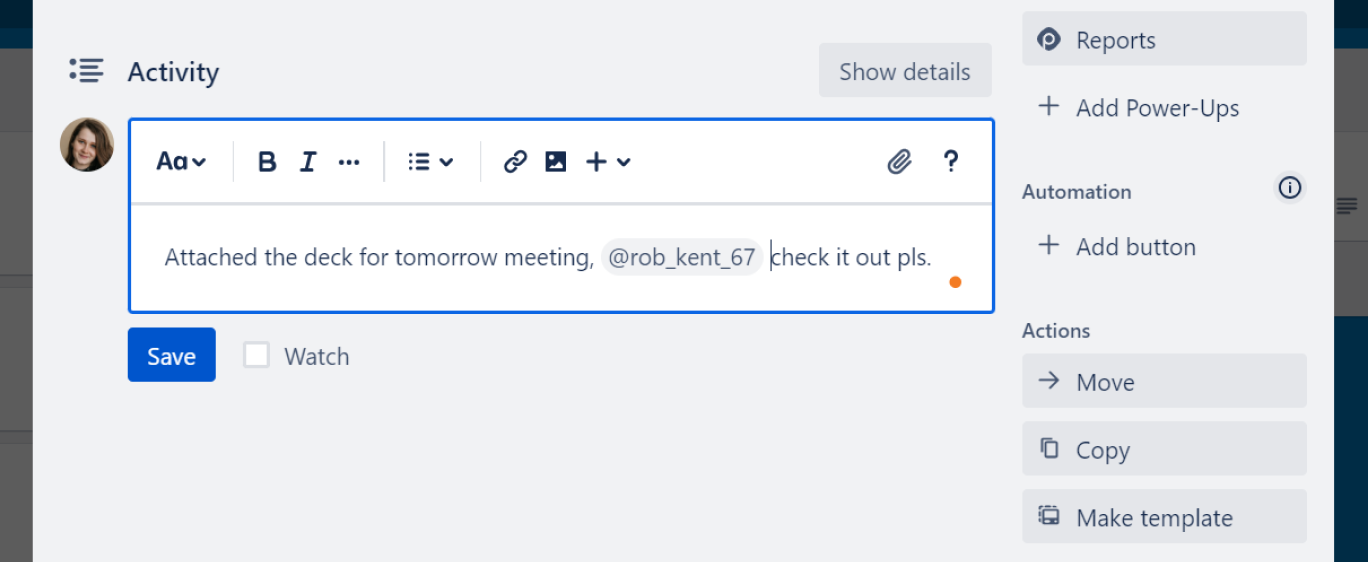This screenshot has width=1368, height=562.
Task: Open the Reports power-up
Action: click(1164, 39)
